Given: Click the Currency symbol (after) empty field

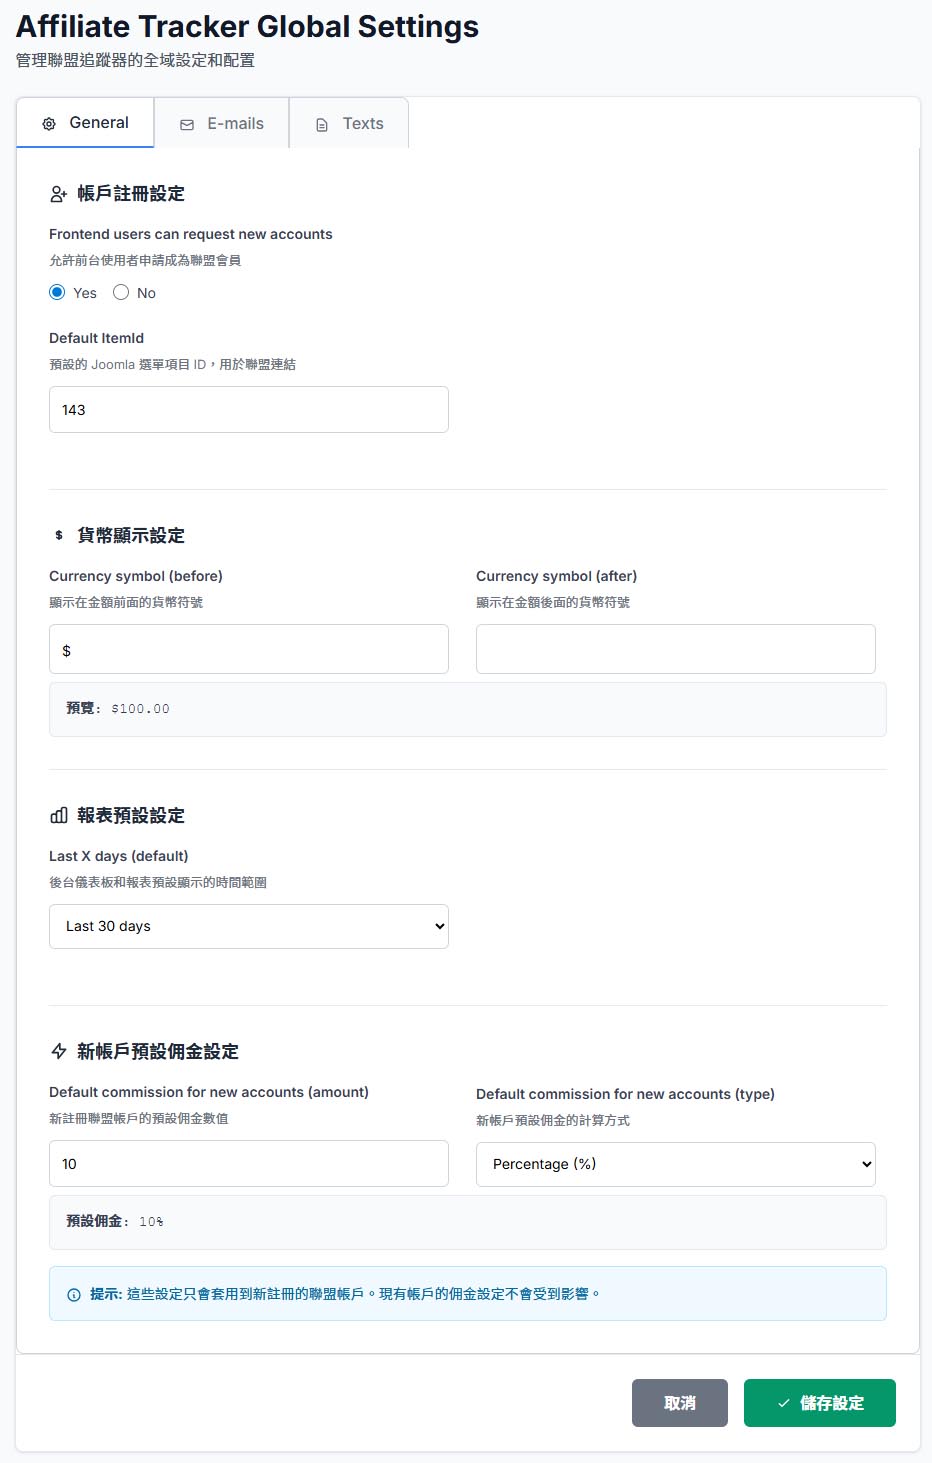Looking at the screenshot, I should pos(676,649).
